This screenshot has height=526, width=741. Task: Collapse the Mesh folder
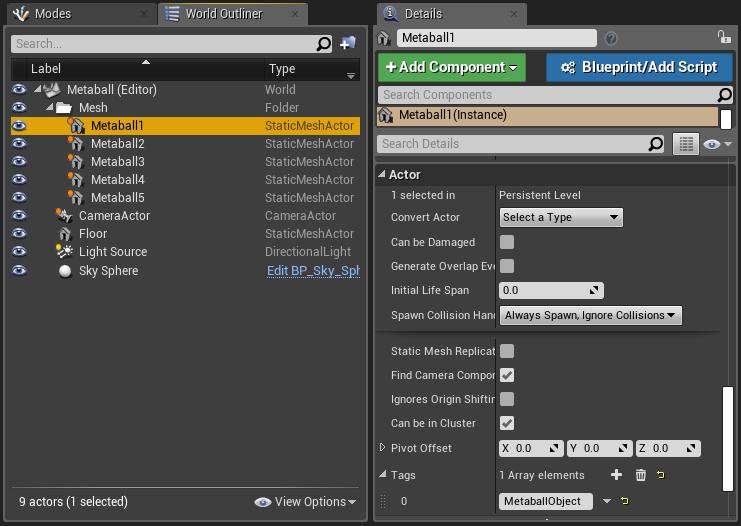pos(50,107)
